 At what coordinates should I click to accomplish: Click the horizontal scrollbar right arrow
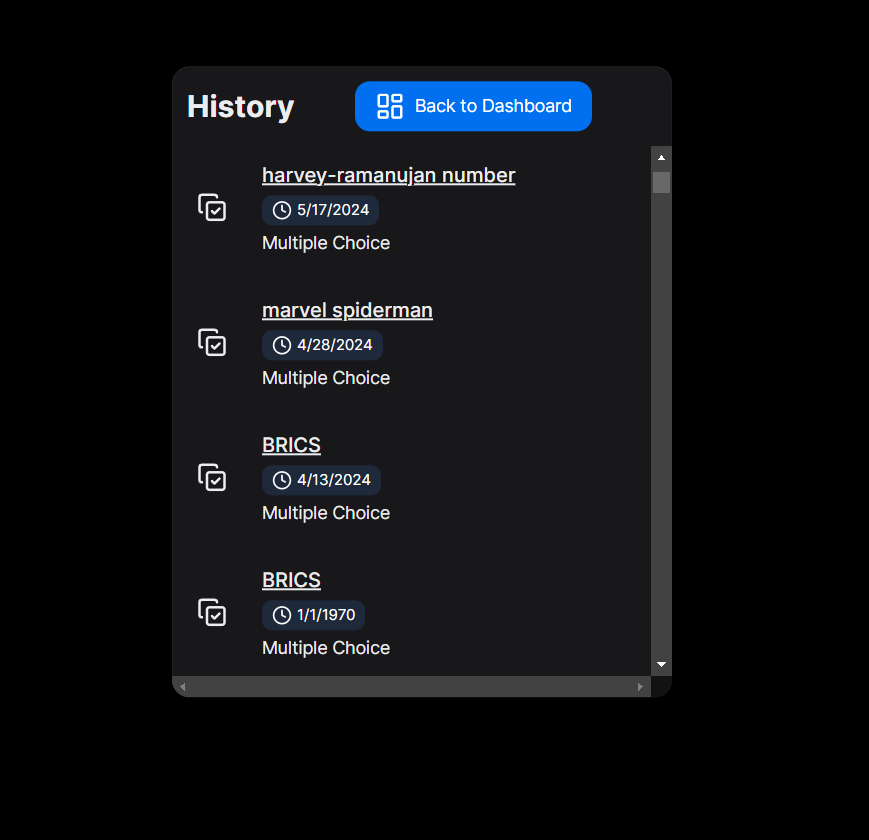[x=640, y=687]
